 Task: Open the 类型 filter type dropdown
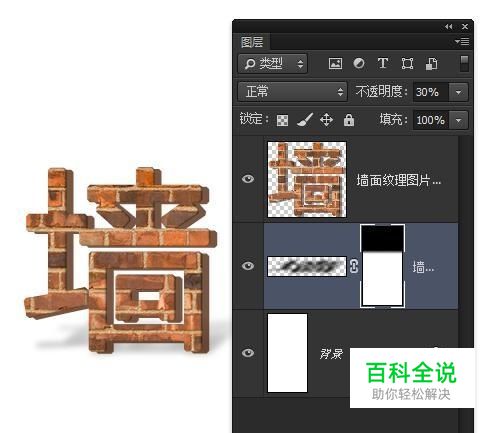(x=273, y=64)
